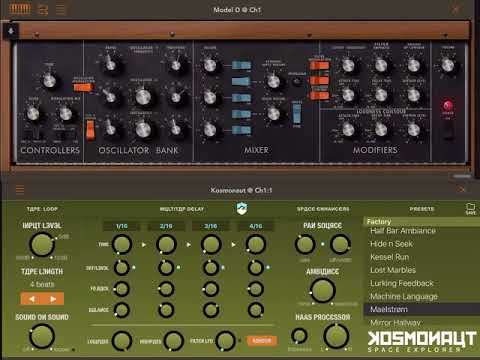Toggle the black switch below the red lamp
Image resolution: width=480 pixels, height=360 pixels.
click(x=448, y=130)
